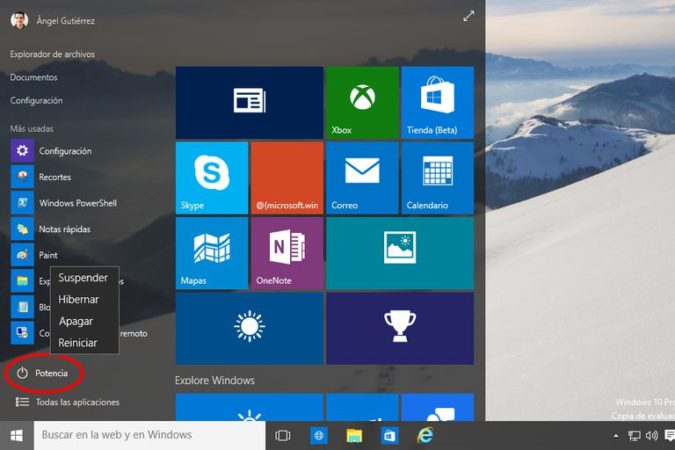Click the Buscar en la web y en Windows box
Viewport: 675px width, 450px height.
pyautogui.click(x=149, y=435)
